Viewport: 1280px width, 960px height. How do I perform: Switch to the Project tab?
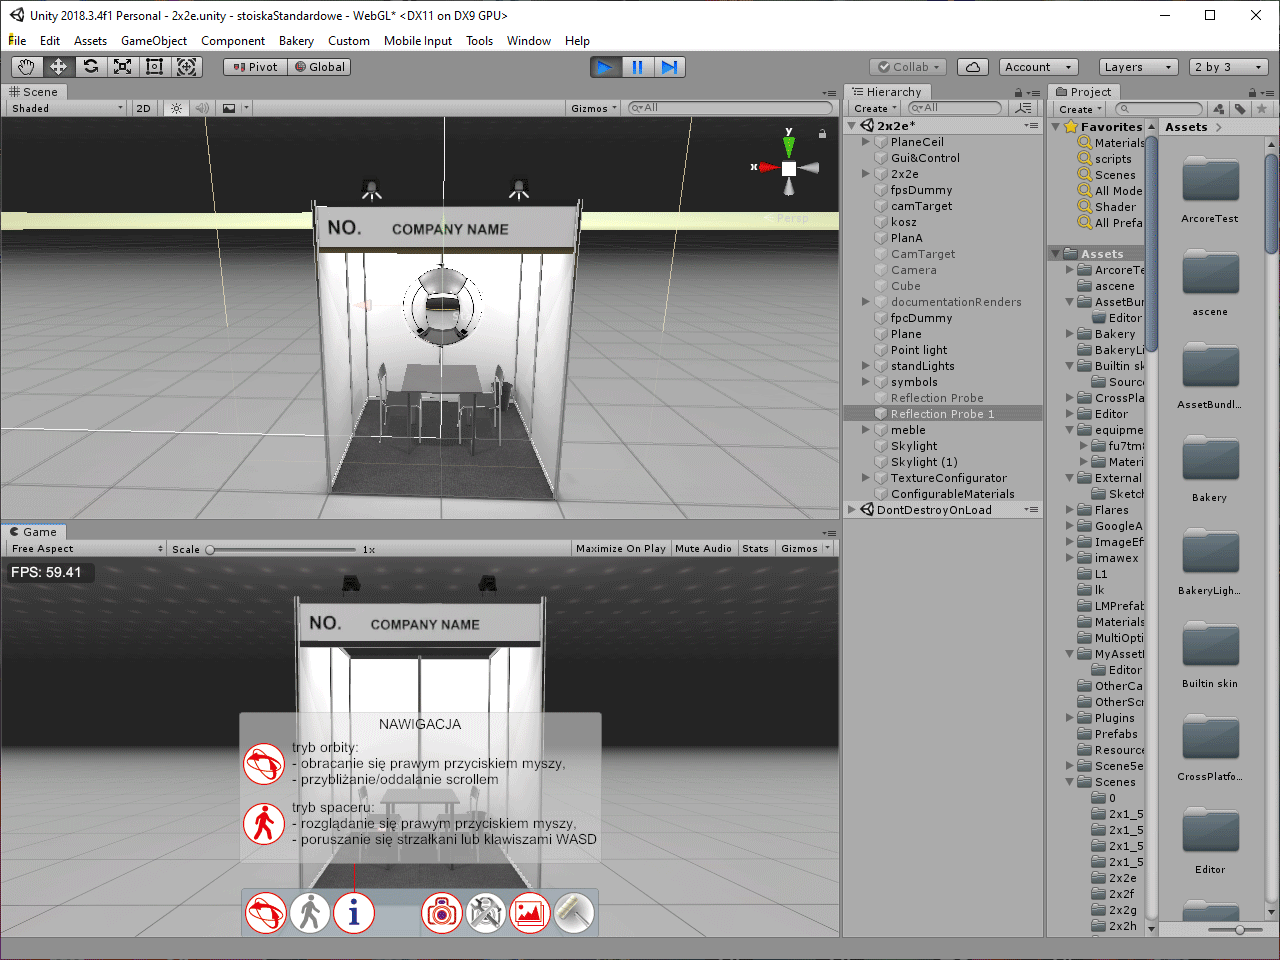pos(1089,91)
